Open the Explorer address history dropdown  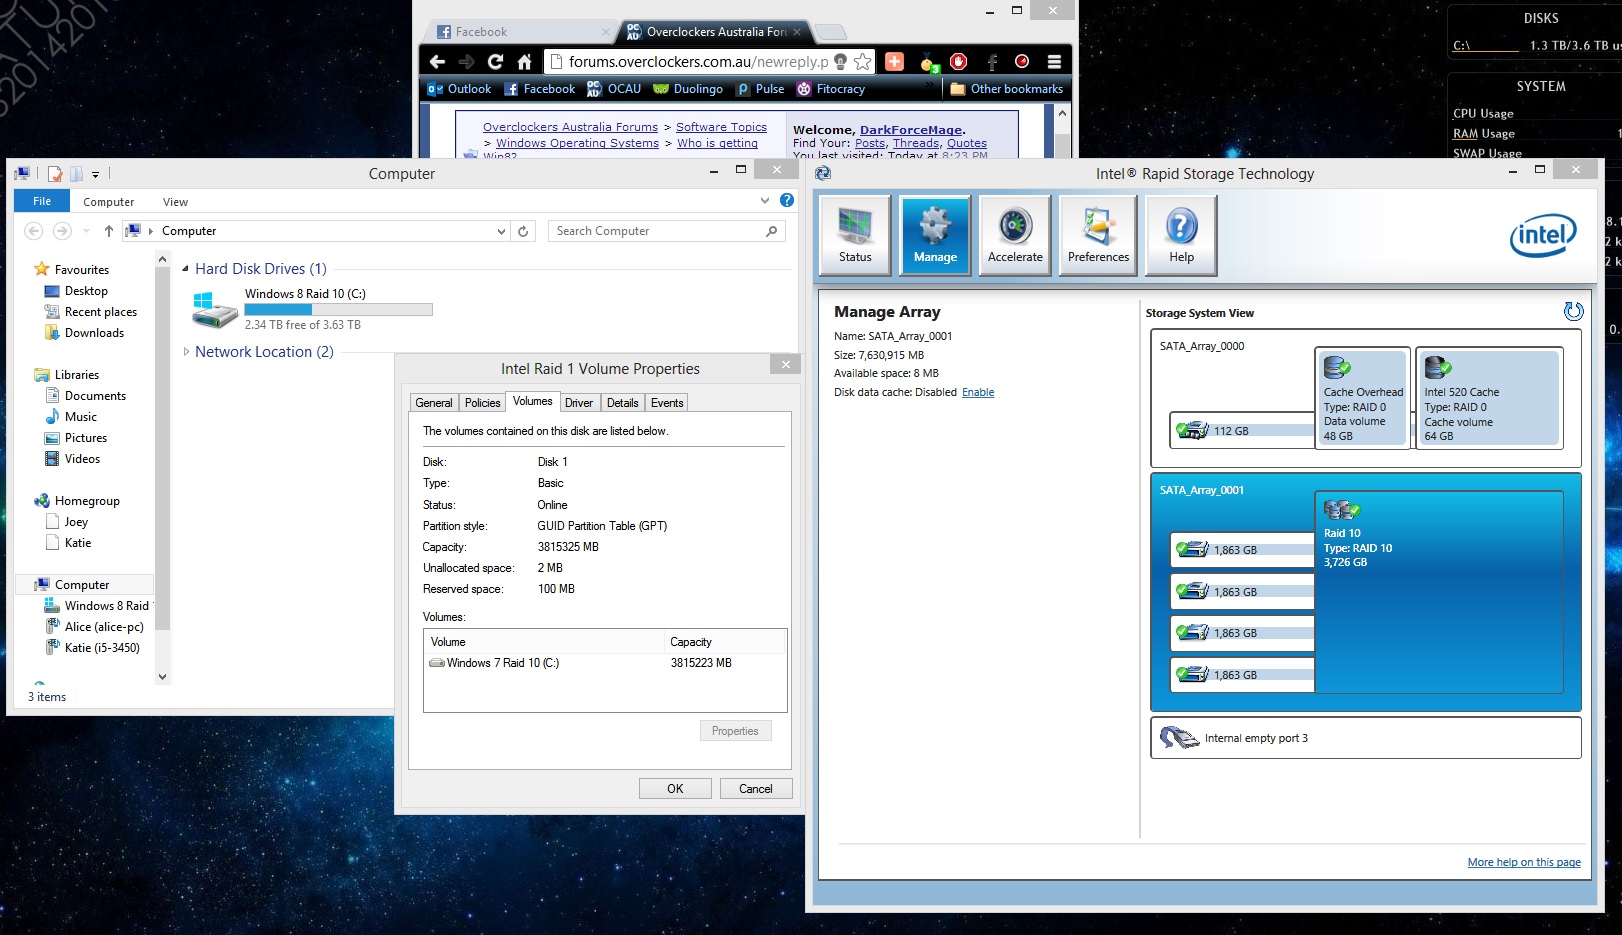pos(501,231)
